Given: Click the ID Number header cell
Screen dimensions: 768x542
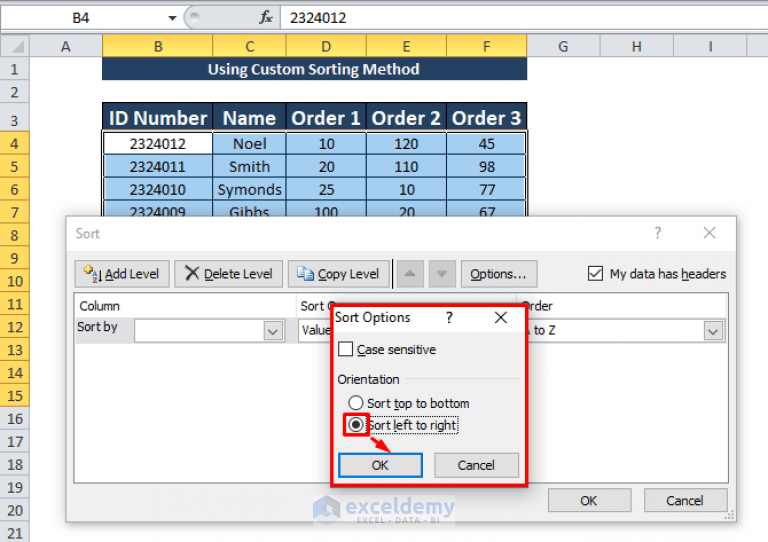Looking at the screenshot, I should tap(158, 118).
